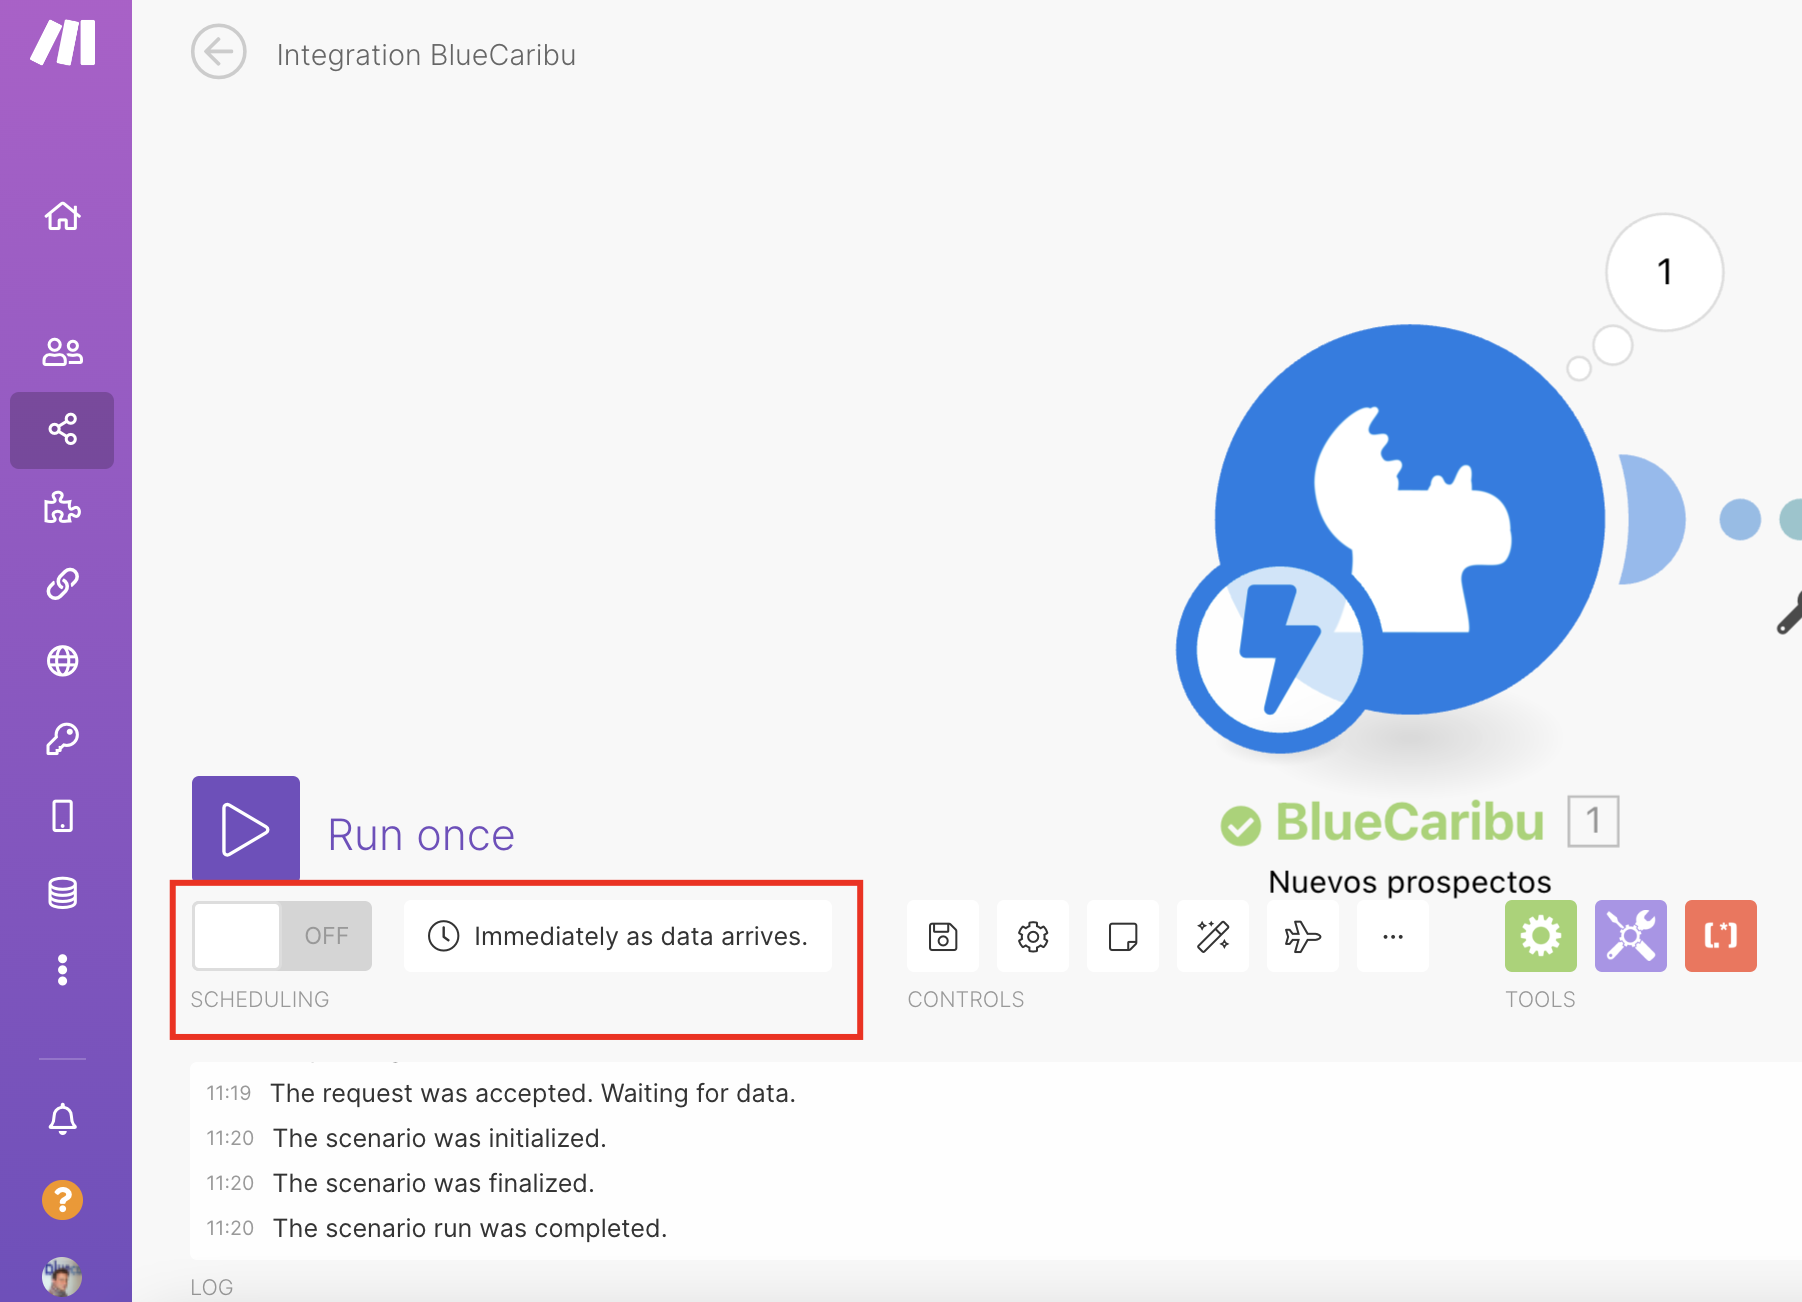The width and height of the screenshot is (1802, 1302).
Task: Select log entry The request was accepted
Action: (x=533, y=1093)
